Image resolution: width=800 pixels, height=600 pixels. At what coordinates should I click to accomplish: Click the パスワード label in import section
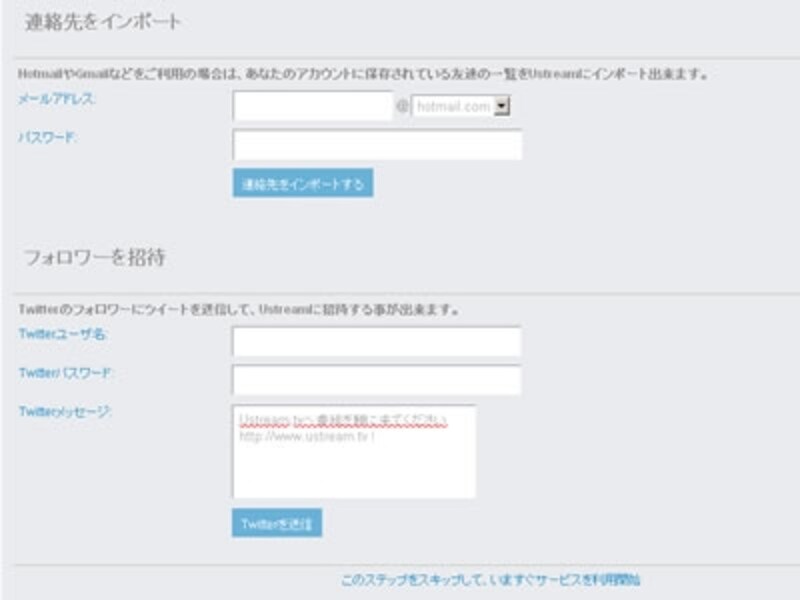(47, 137)
